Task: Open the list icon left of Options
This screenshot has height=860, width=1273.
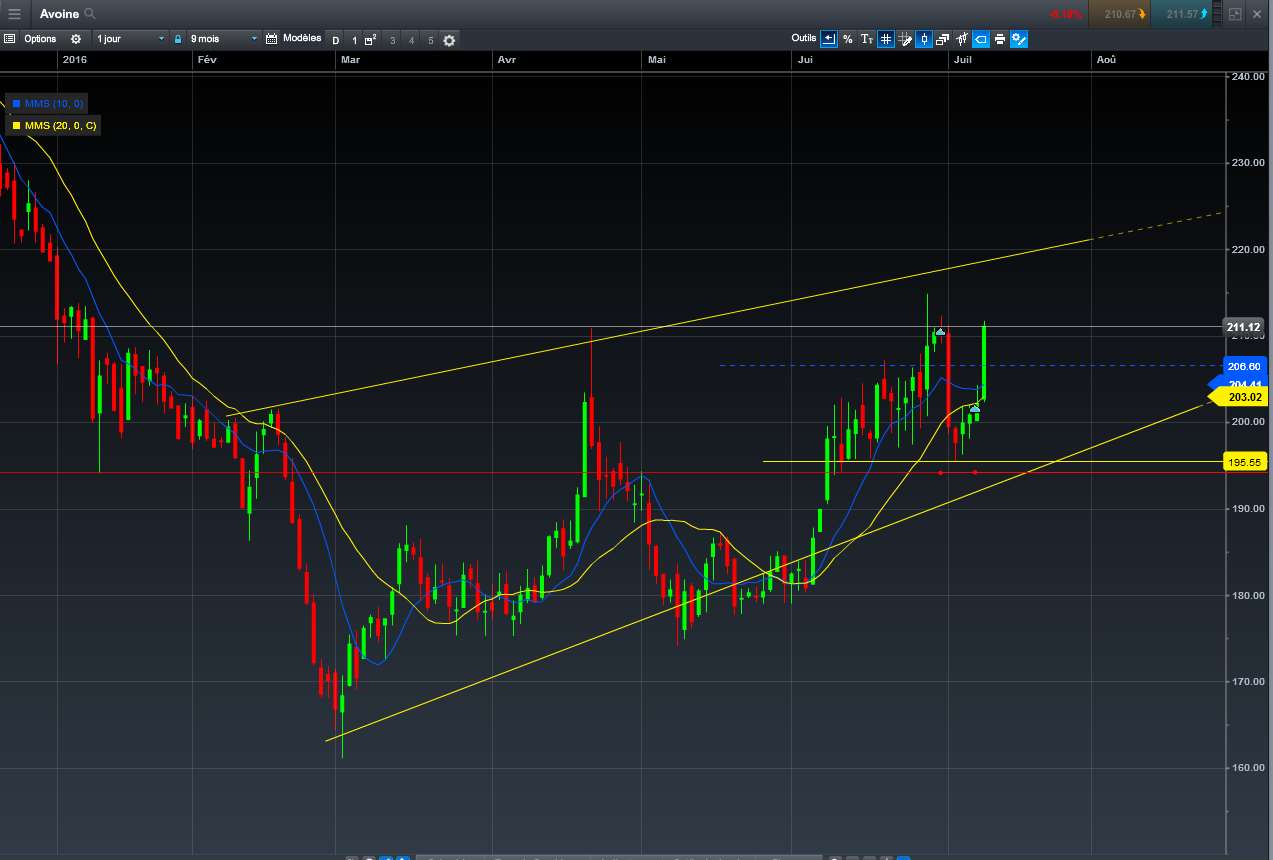Action: [10, 39]
